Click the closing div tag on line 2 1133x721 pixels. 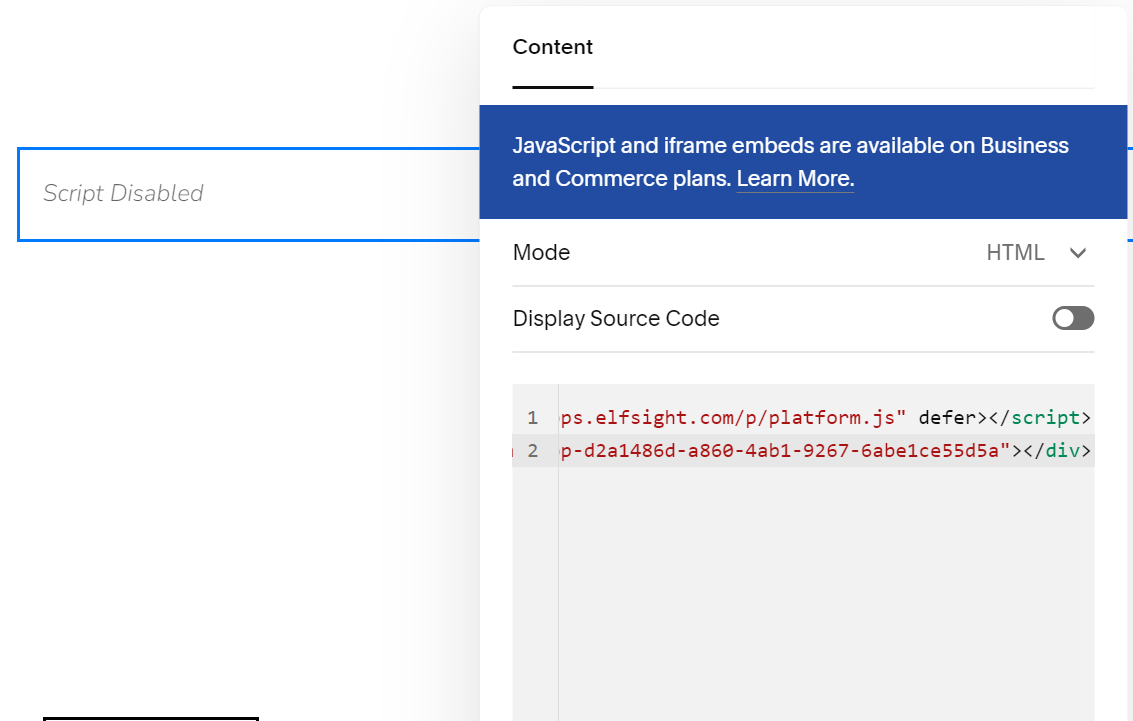pyautogui.click(x=1058, y=450)
